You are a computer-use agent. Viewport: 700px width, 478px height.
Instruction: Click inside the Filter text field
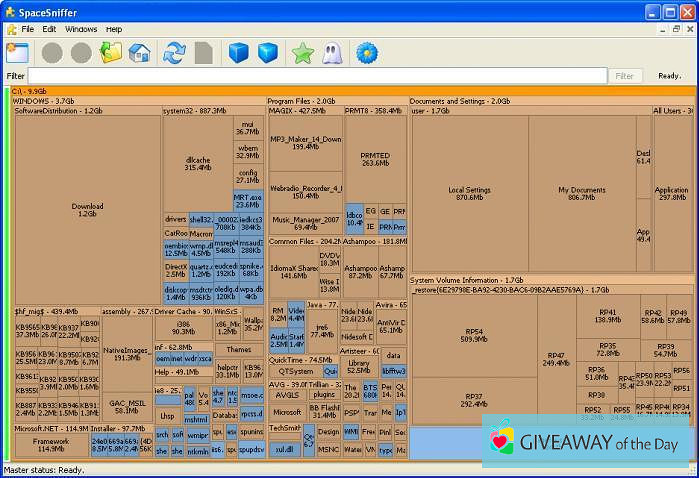(x=316, y=76)
